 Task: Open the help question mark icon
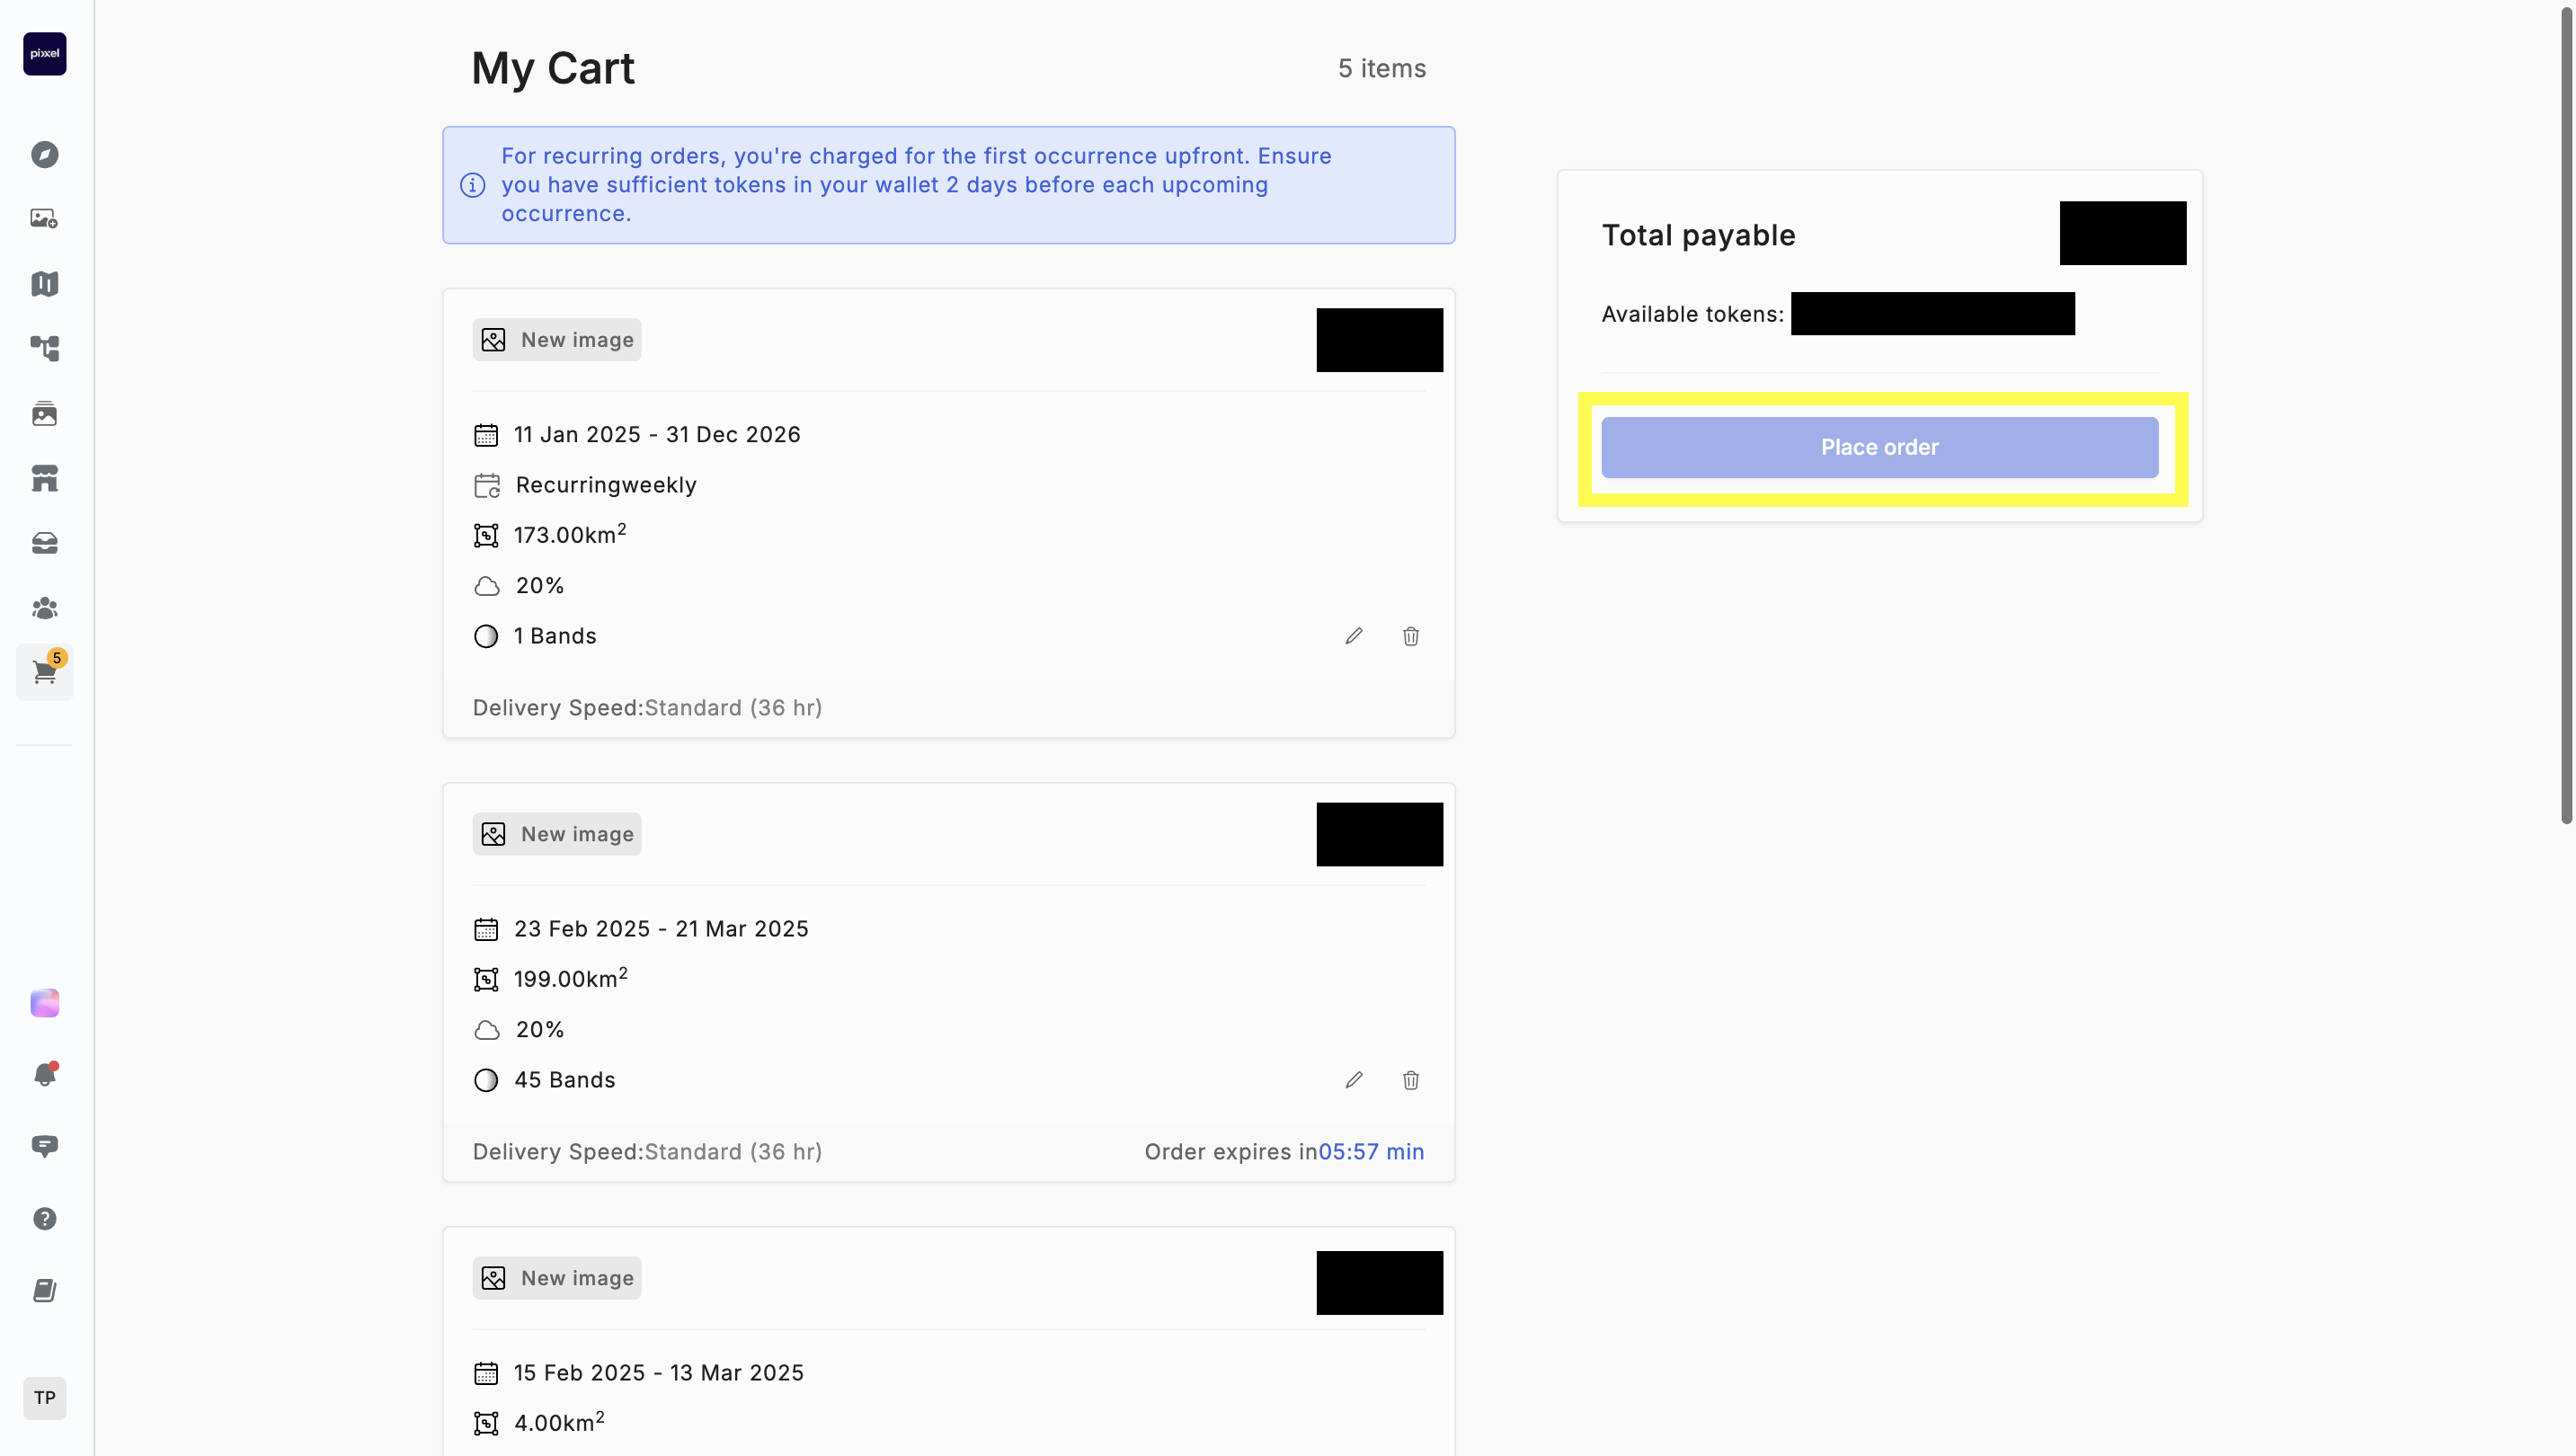(45, 1219)
